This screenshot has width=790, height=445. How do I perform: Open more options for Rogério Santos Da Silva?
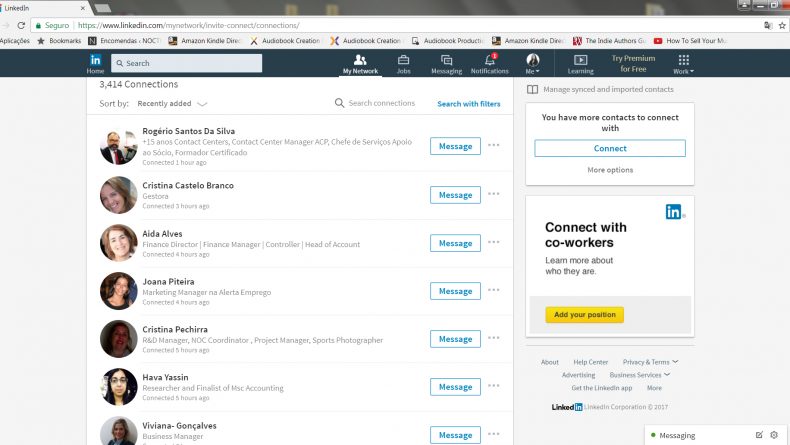click(494, 145)
